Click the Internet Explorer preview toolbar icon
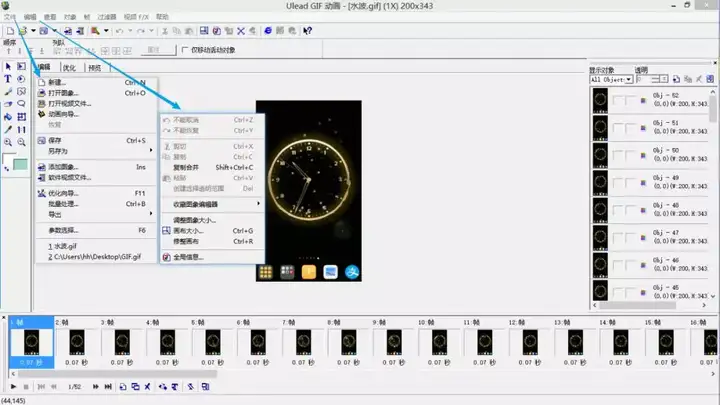 (x=268, y=31)
